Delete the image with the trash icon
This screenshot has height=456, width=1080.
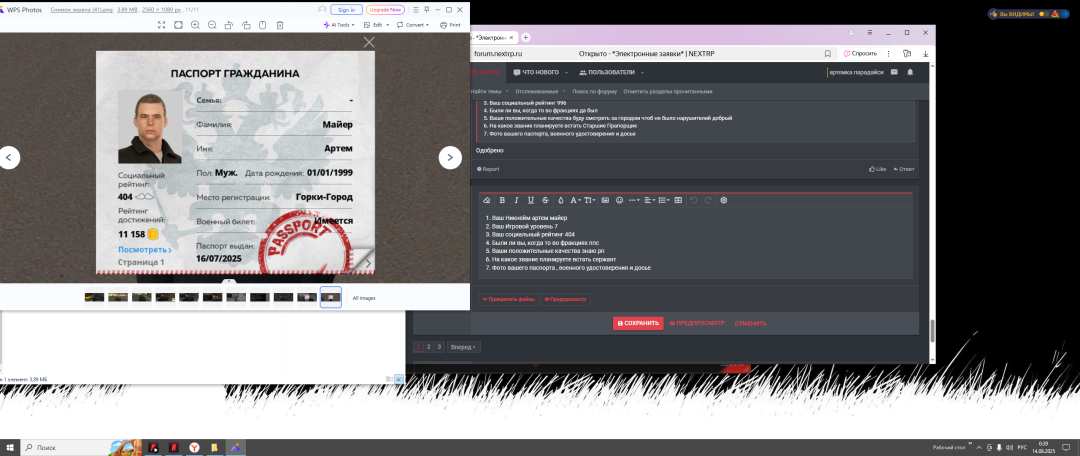tap(280, 25)
